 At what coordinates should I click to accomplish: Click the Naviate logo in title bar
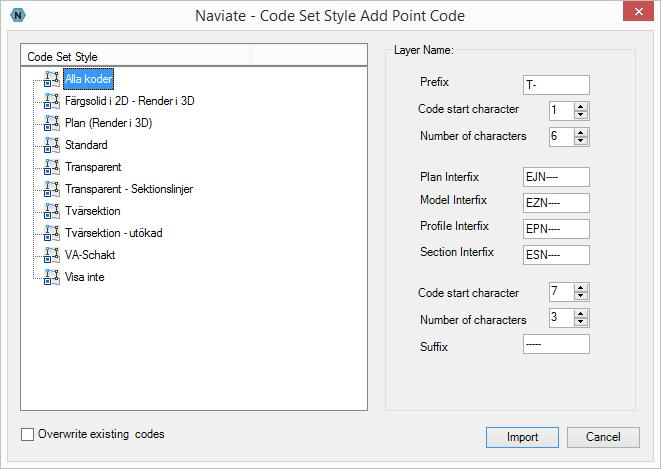click(18, 16)
